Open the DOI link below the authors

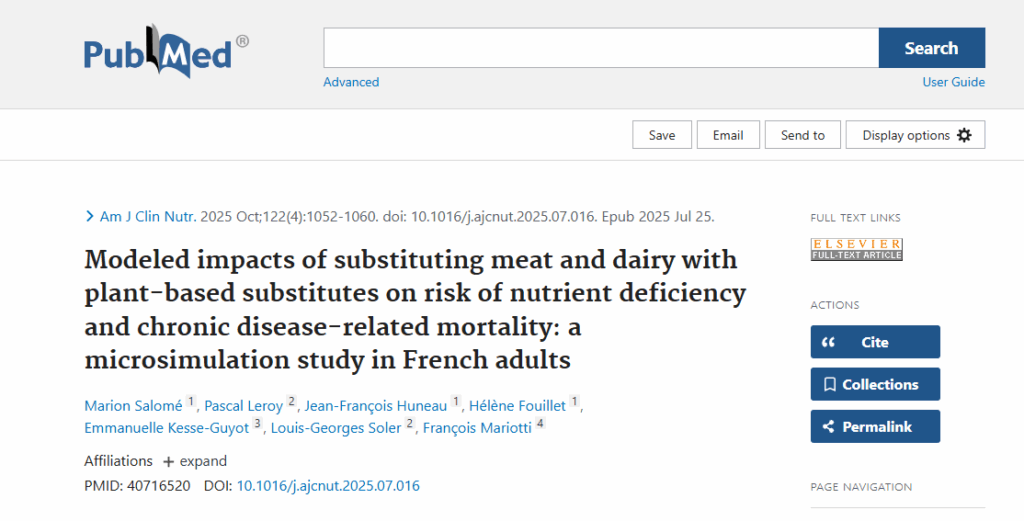(x=328, y=486)
